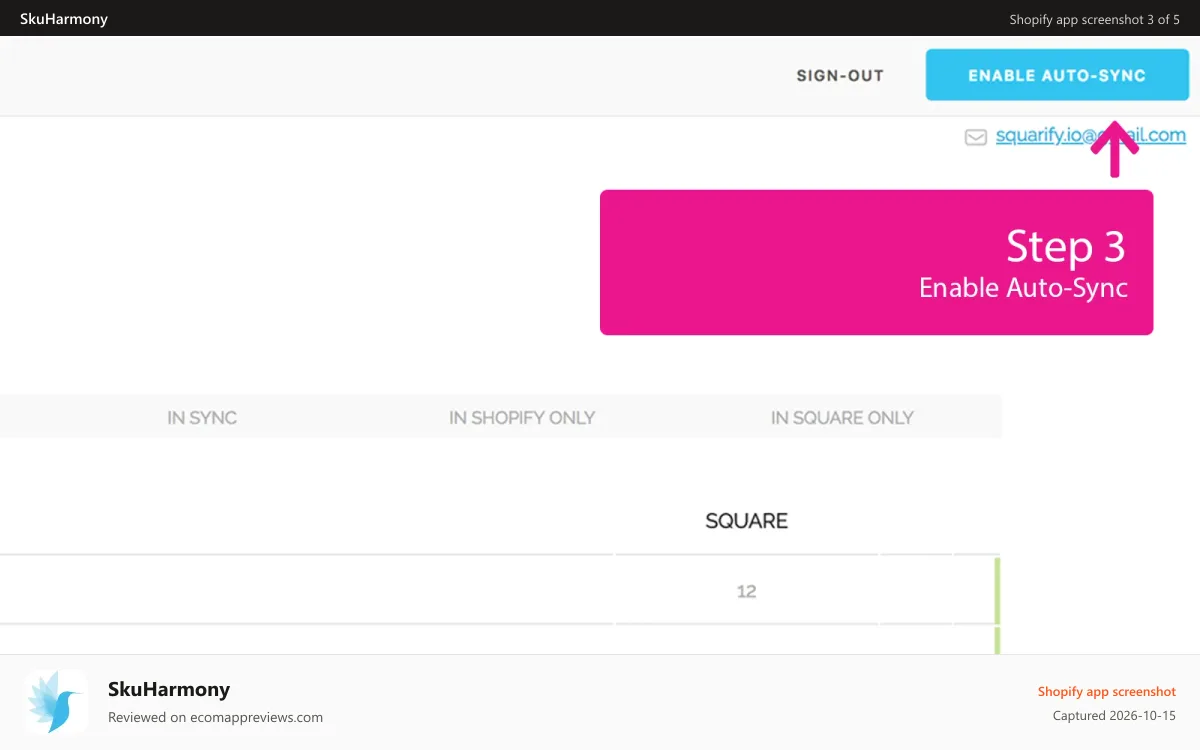Click the envelope mail icon
Screen dimensions: 1200x750
pyautogui.click(x=975, y=138)
